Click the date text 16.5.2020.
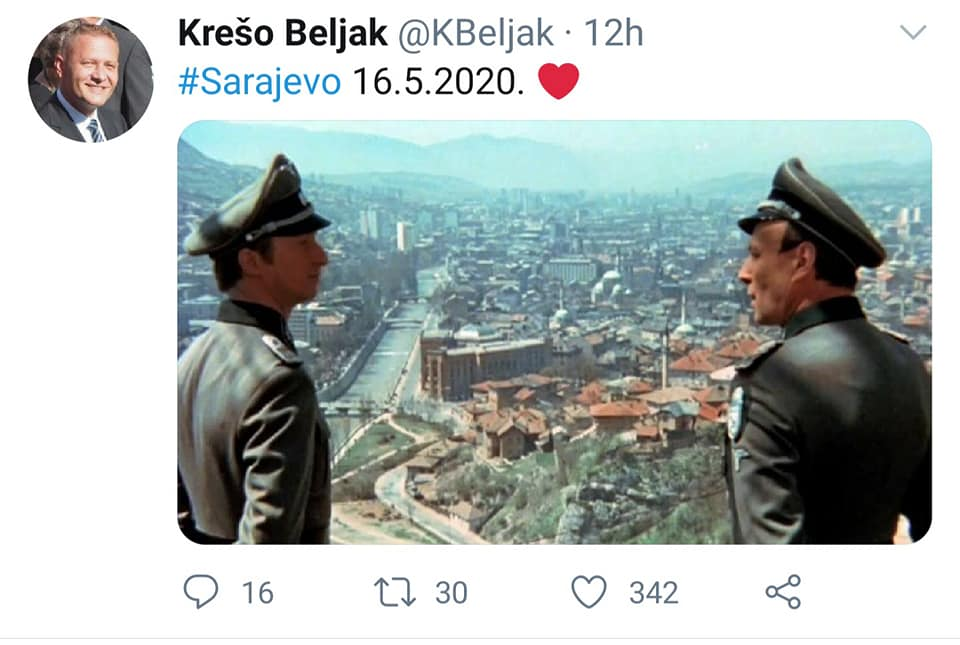960x645 pixels. tap(438, 81)
